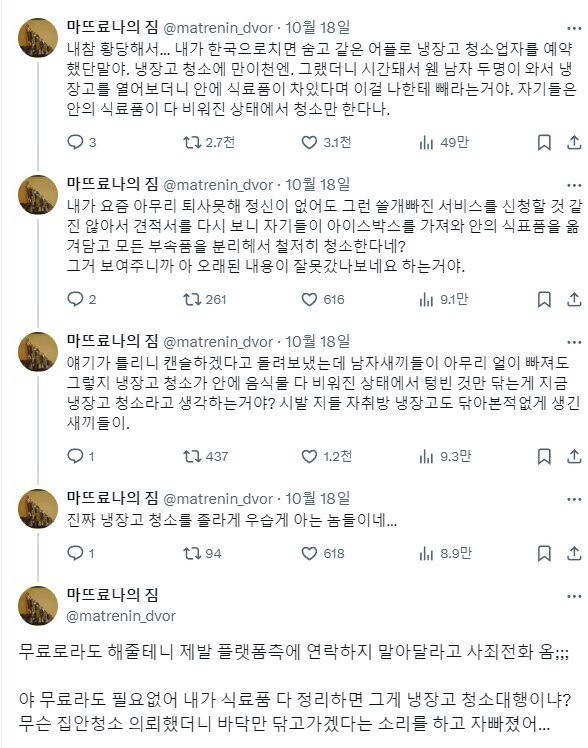Viewport: 588px width, 748px height.
Task: Like the first tweet with 3.1천 likes
Action: [x=326, y=142]
